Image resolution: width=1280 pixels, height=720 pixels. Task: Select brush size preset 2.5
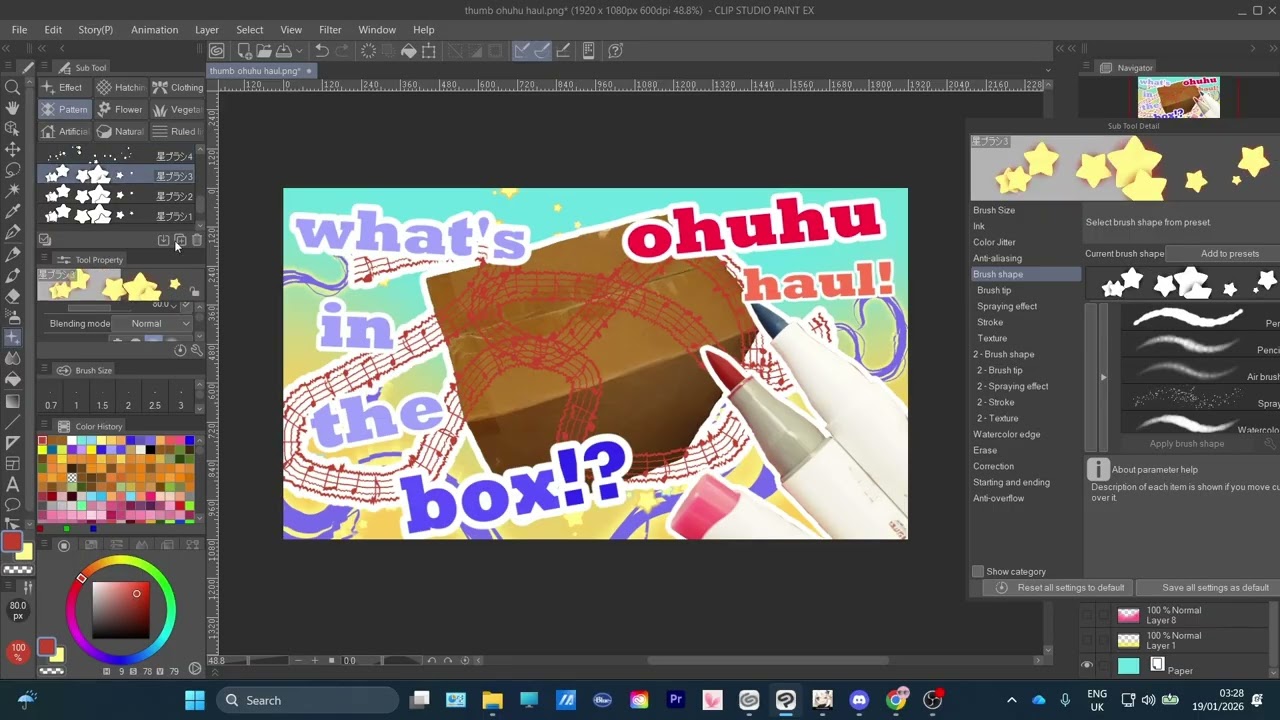[x=154, y=398]
